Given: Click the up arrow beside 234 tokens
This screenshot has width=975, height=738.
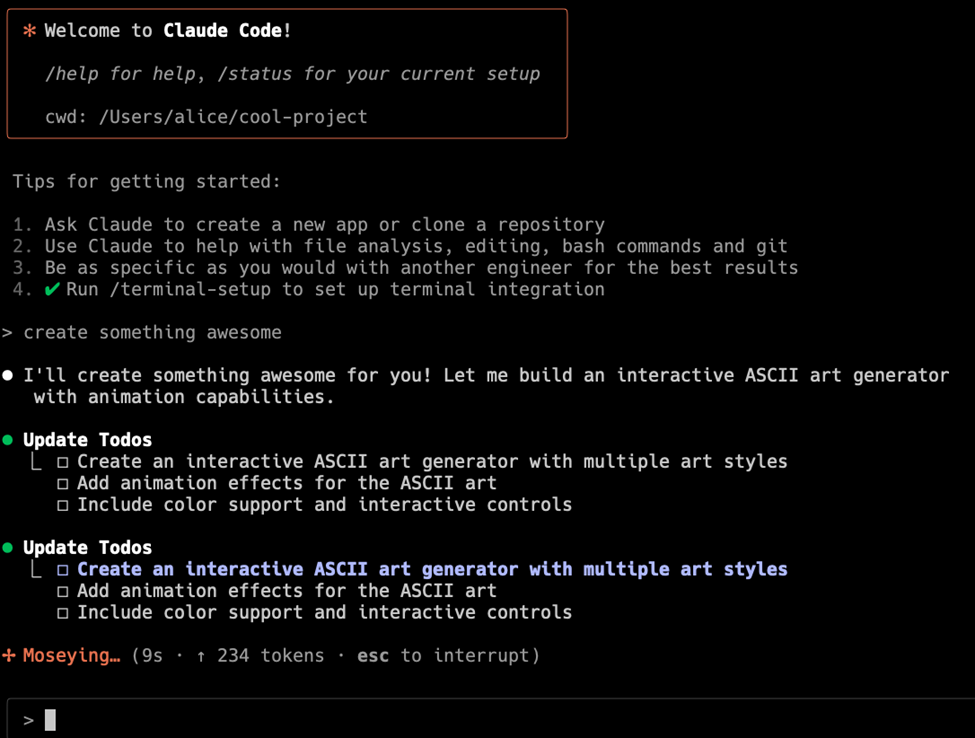Looking at the screenshot, I should click(200, 656).
